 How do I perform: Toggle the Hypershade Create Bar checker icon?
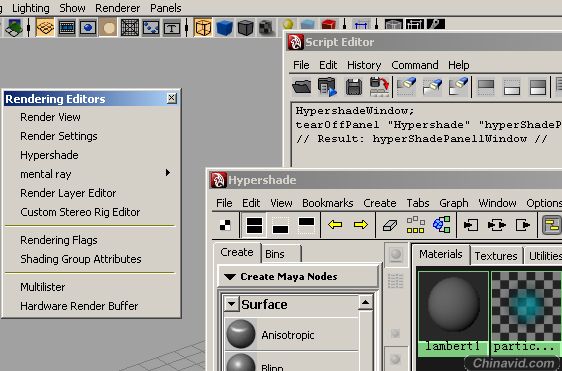(225, 225)
